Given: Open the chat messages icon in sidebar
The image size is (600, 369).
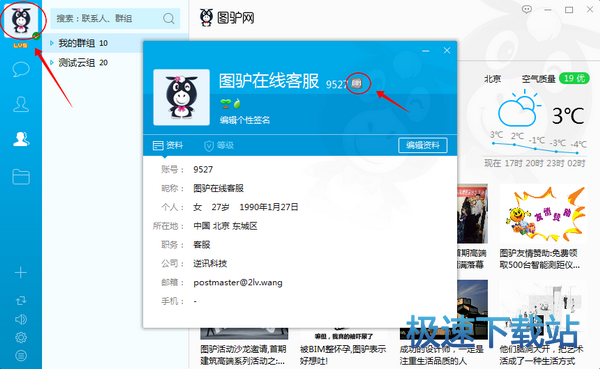Looking at the screenshot, I should click(x=21, y=69).
